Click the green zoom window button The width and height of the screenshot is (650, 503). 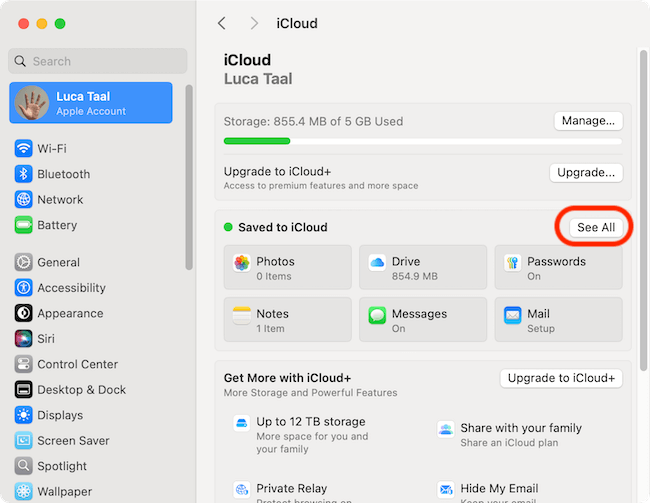tap(60, 24)
